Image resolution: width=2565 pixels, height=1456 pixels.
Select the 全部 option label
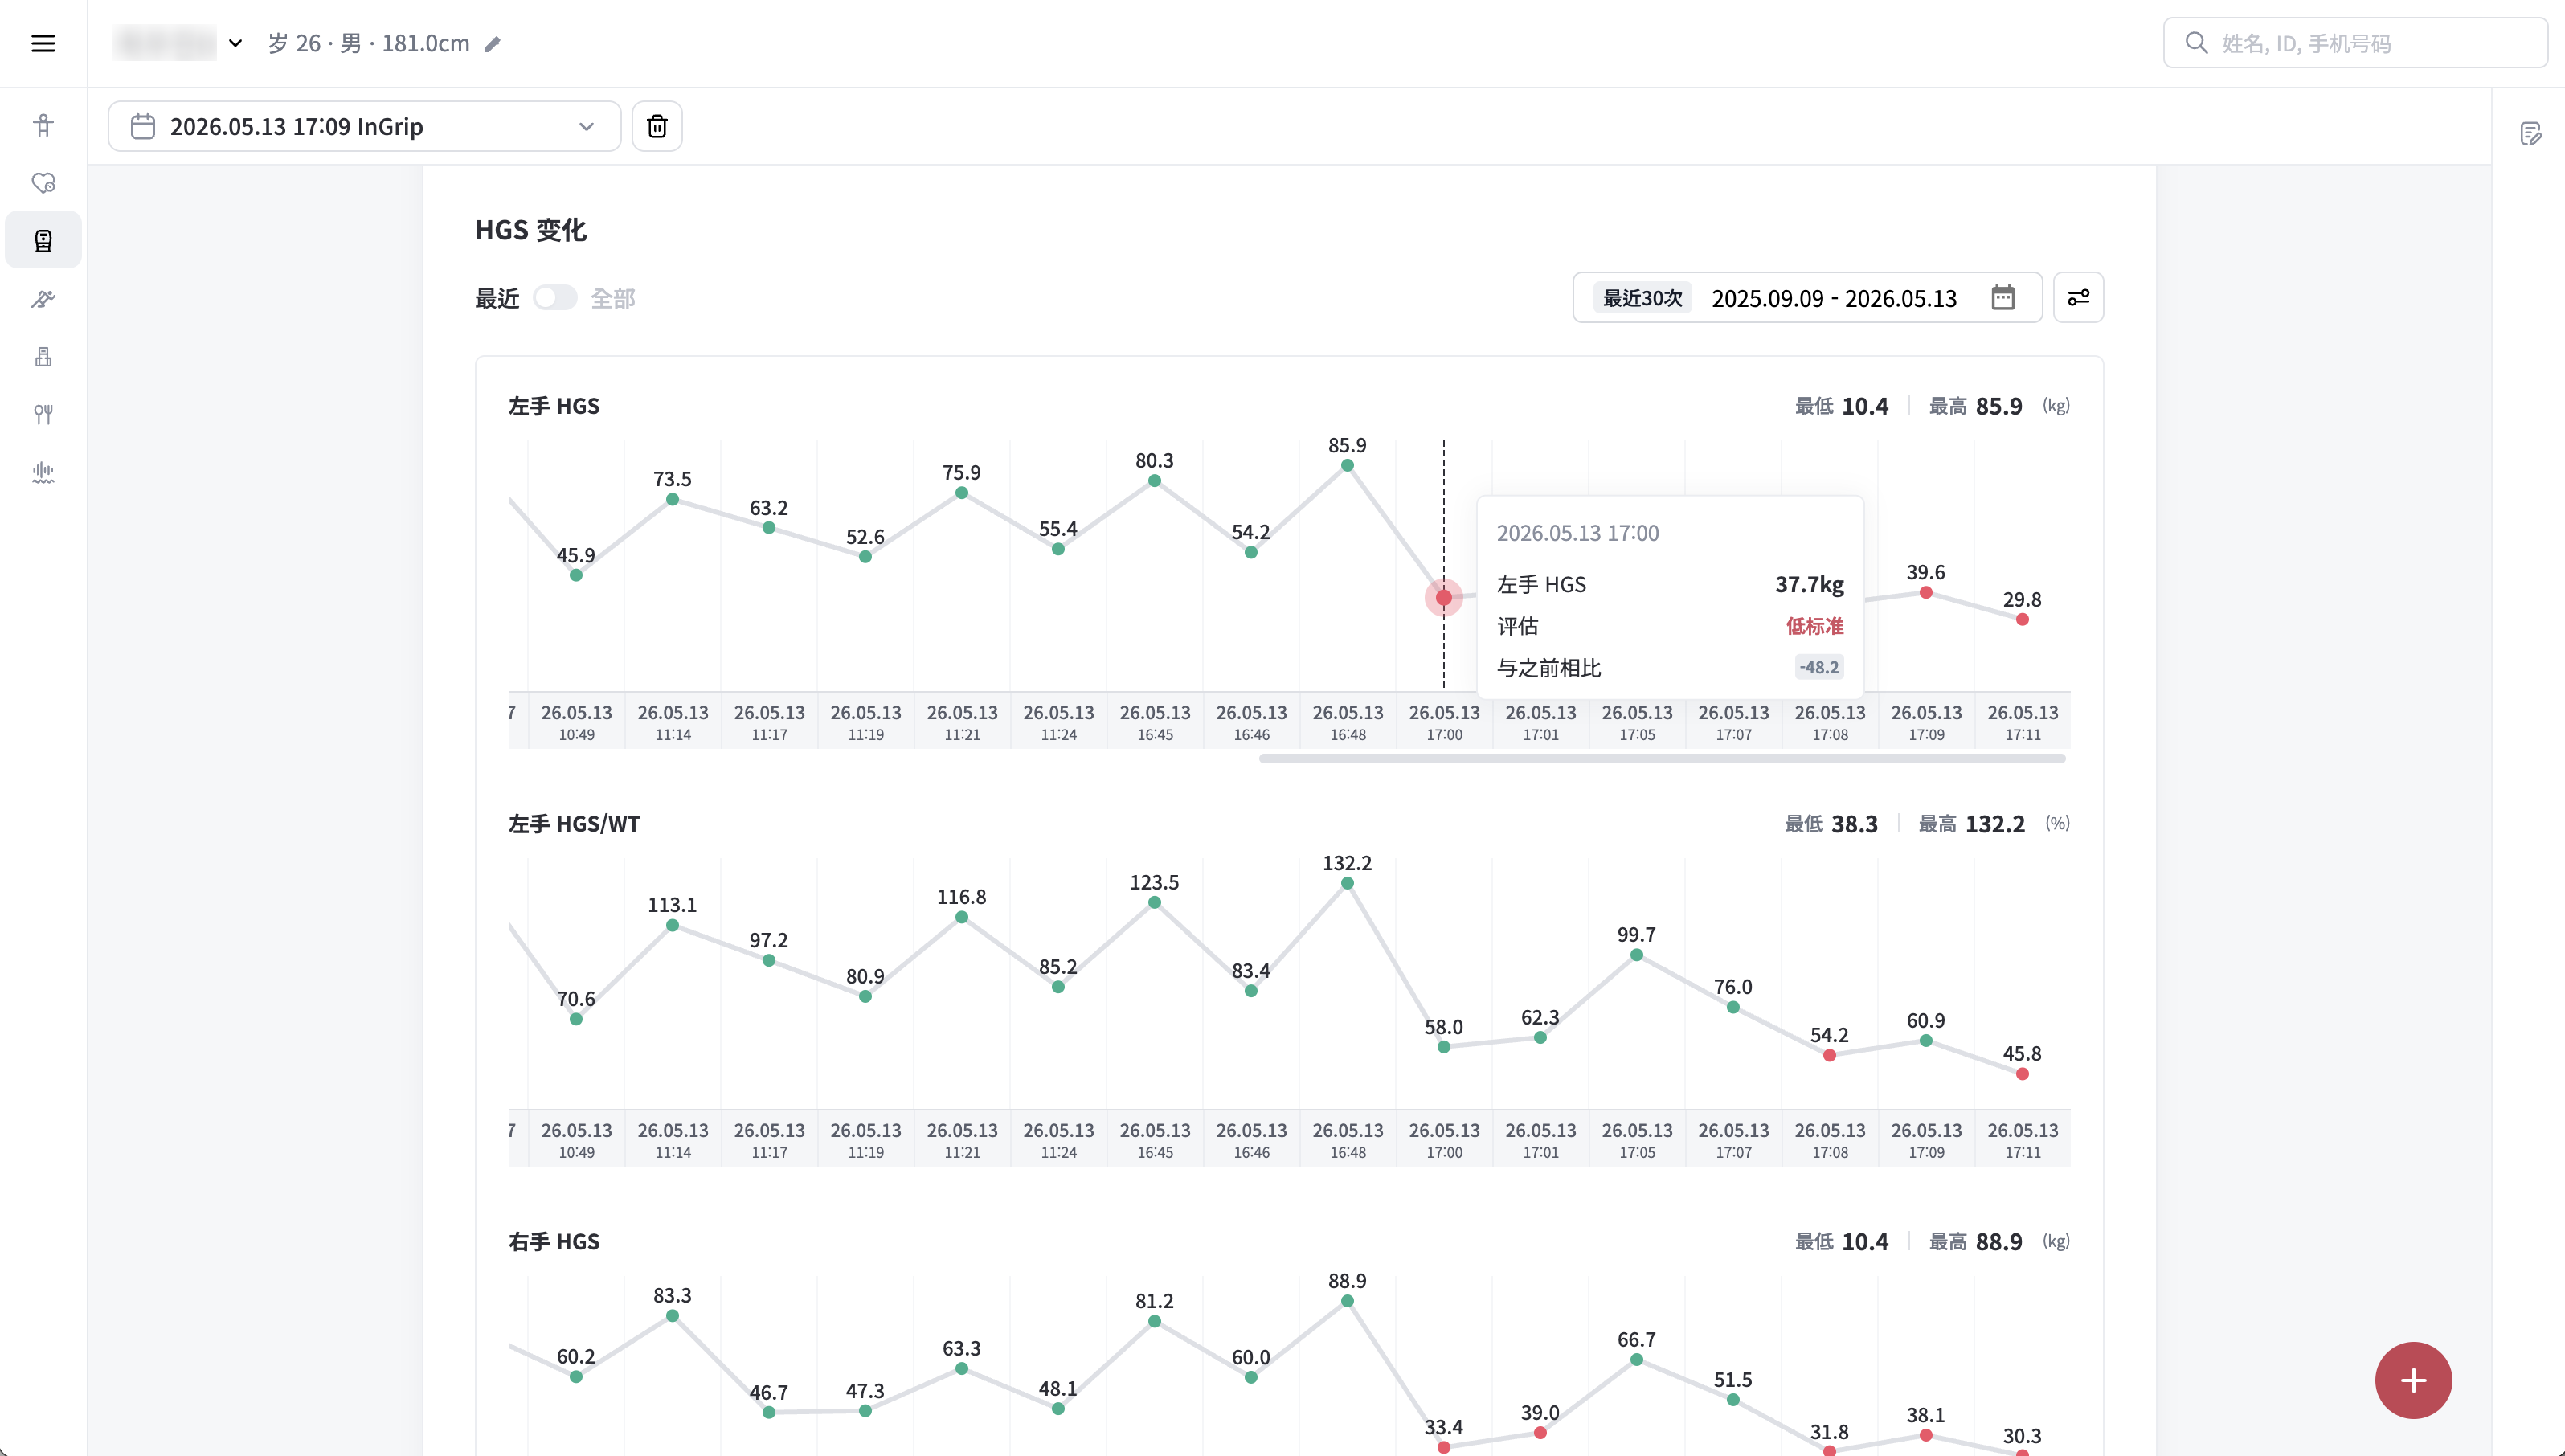(x=613, y=298)
